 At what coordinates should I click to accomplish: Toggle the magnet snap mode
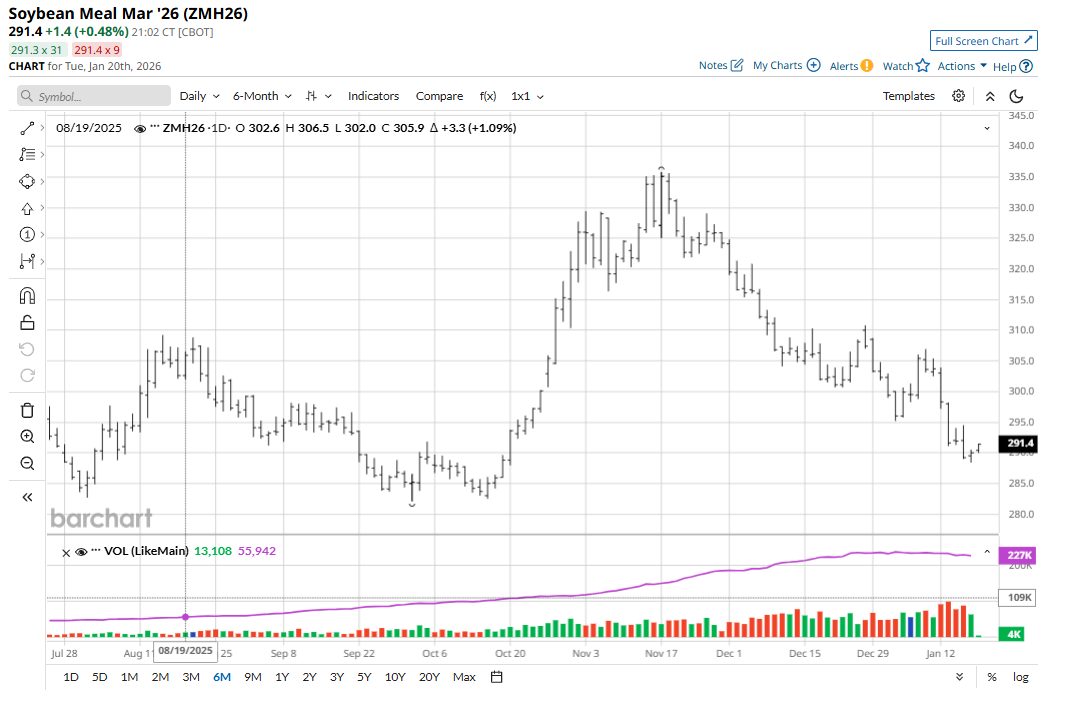(x=27, y=296)
